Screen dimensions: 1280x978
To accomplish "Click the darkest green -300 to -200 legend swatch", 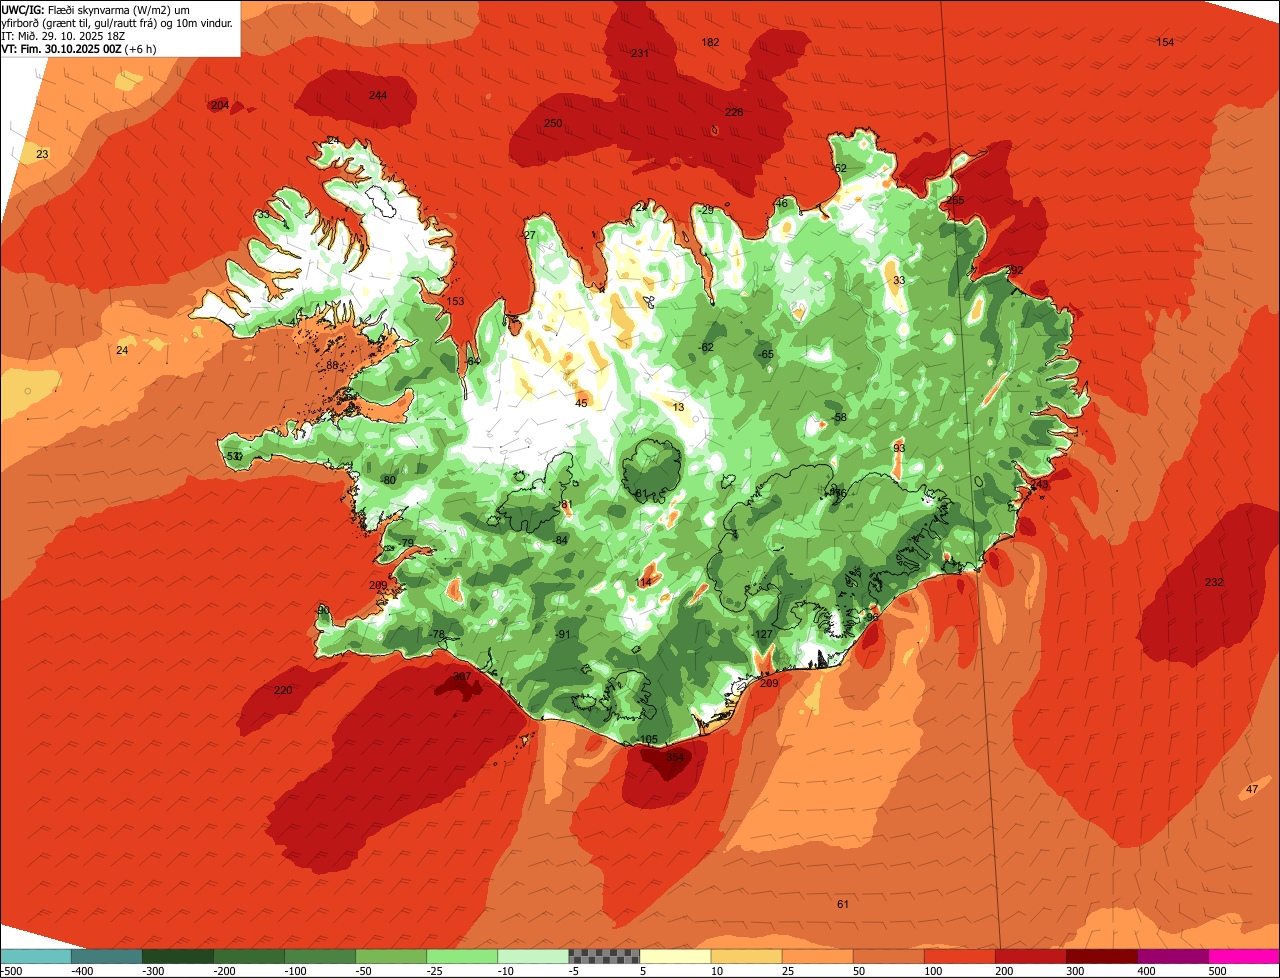I will [x=178, y=956].
